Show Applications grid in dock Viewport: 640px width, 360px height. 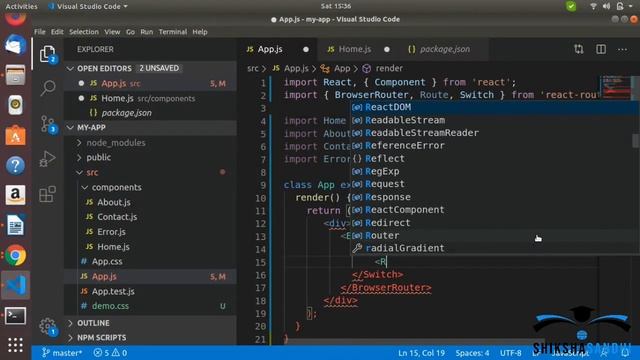(16, 345)
